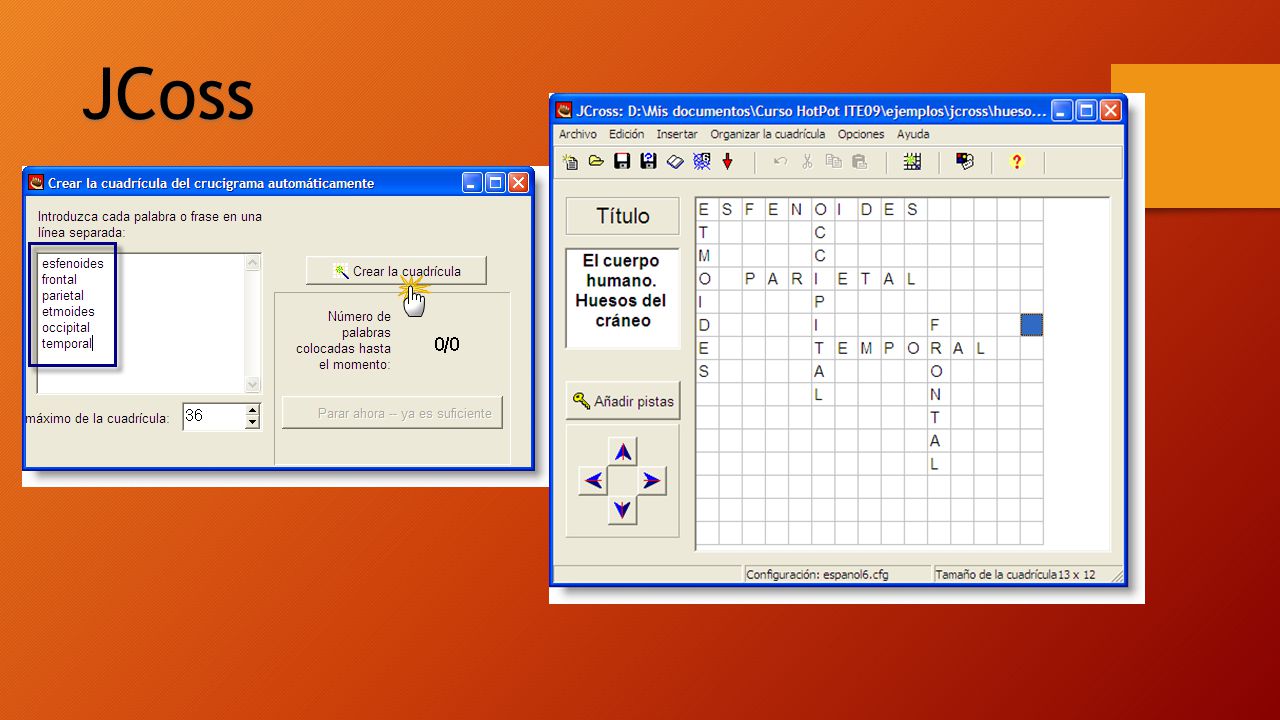Click the title box 'El cuerpo humano'
Image resolution: width=1280 pixels, height=720 pixels.
click(x=623, y=298)
